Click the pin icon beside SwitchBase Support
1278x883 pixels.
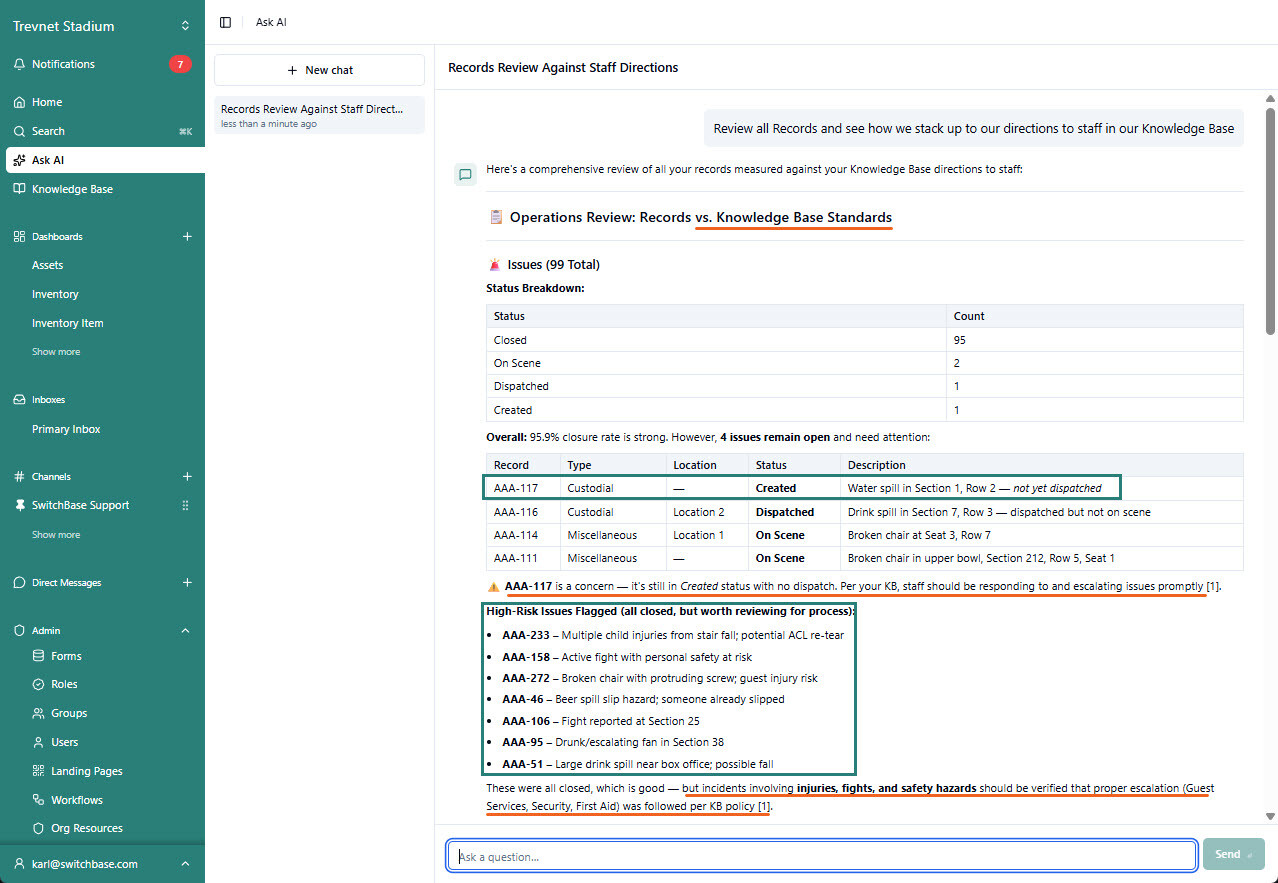19,506
